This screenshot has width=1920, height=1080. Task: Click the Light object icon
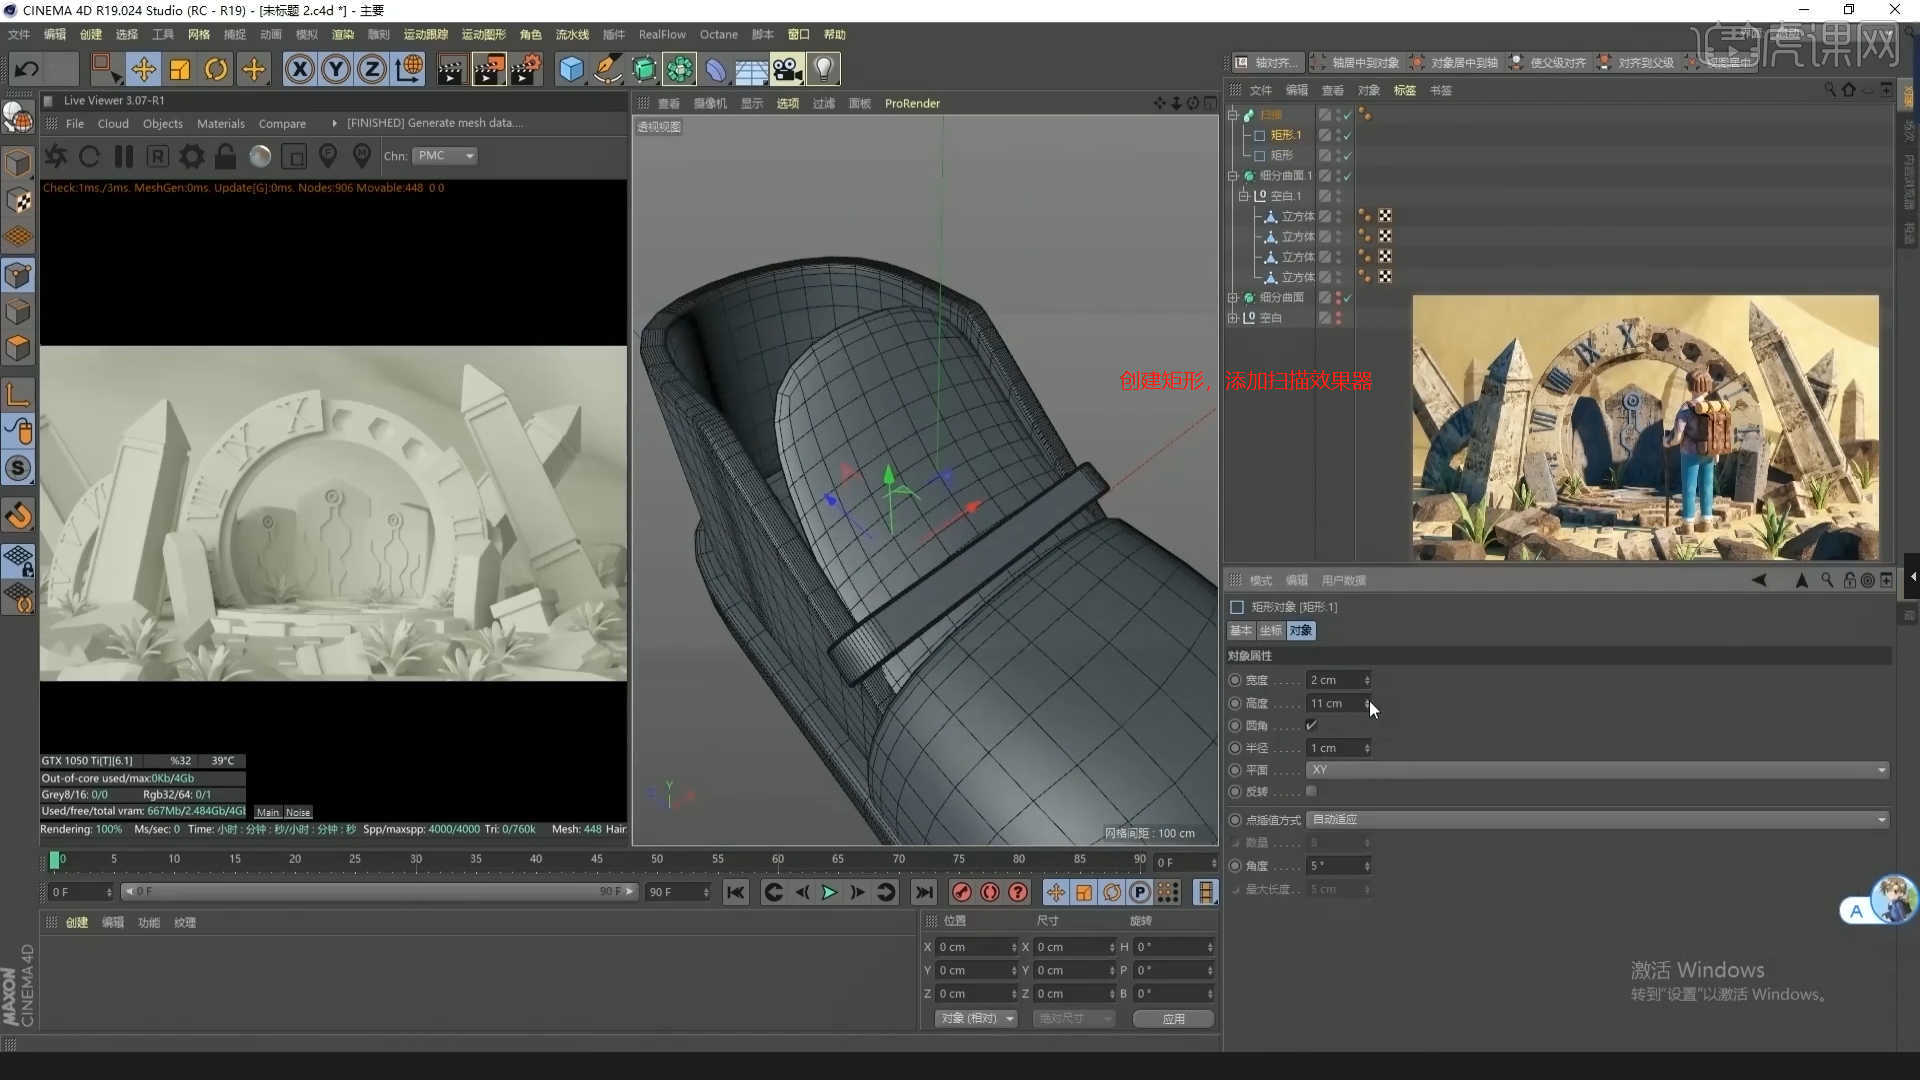click(x=823, y=69)
